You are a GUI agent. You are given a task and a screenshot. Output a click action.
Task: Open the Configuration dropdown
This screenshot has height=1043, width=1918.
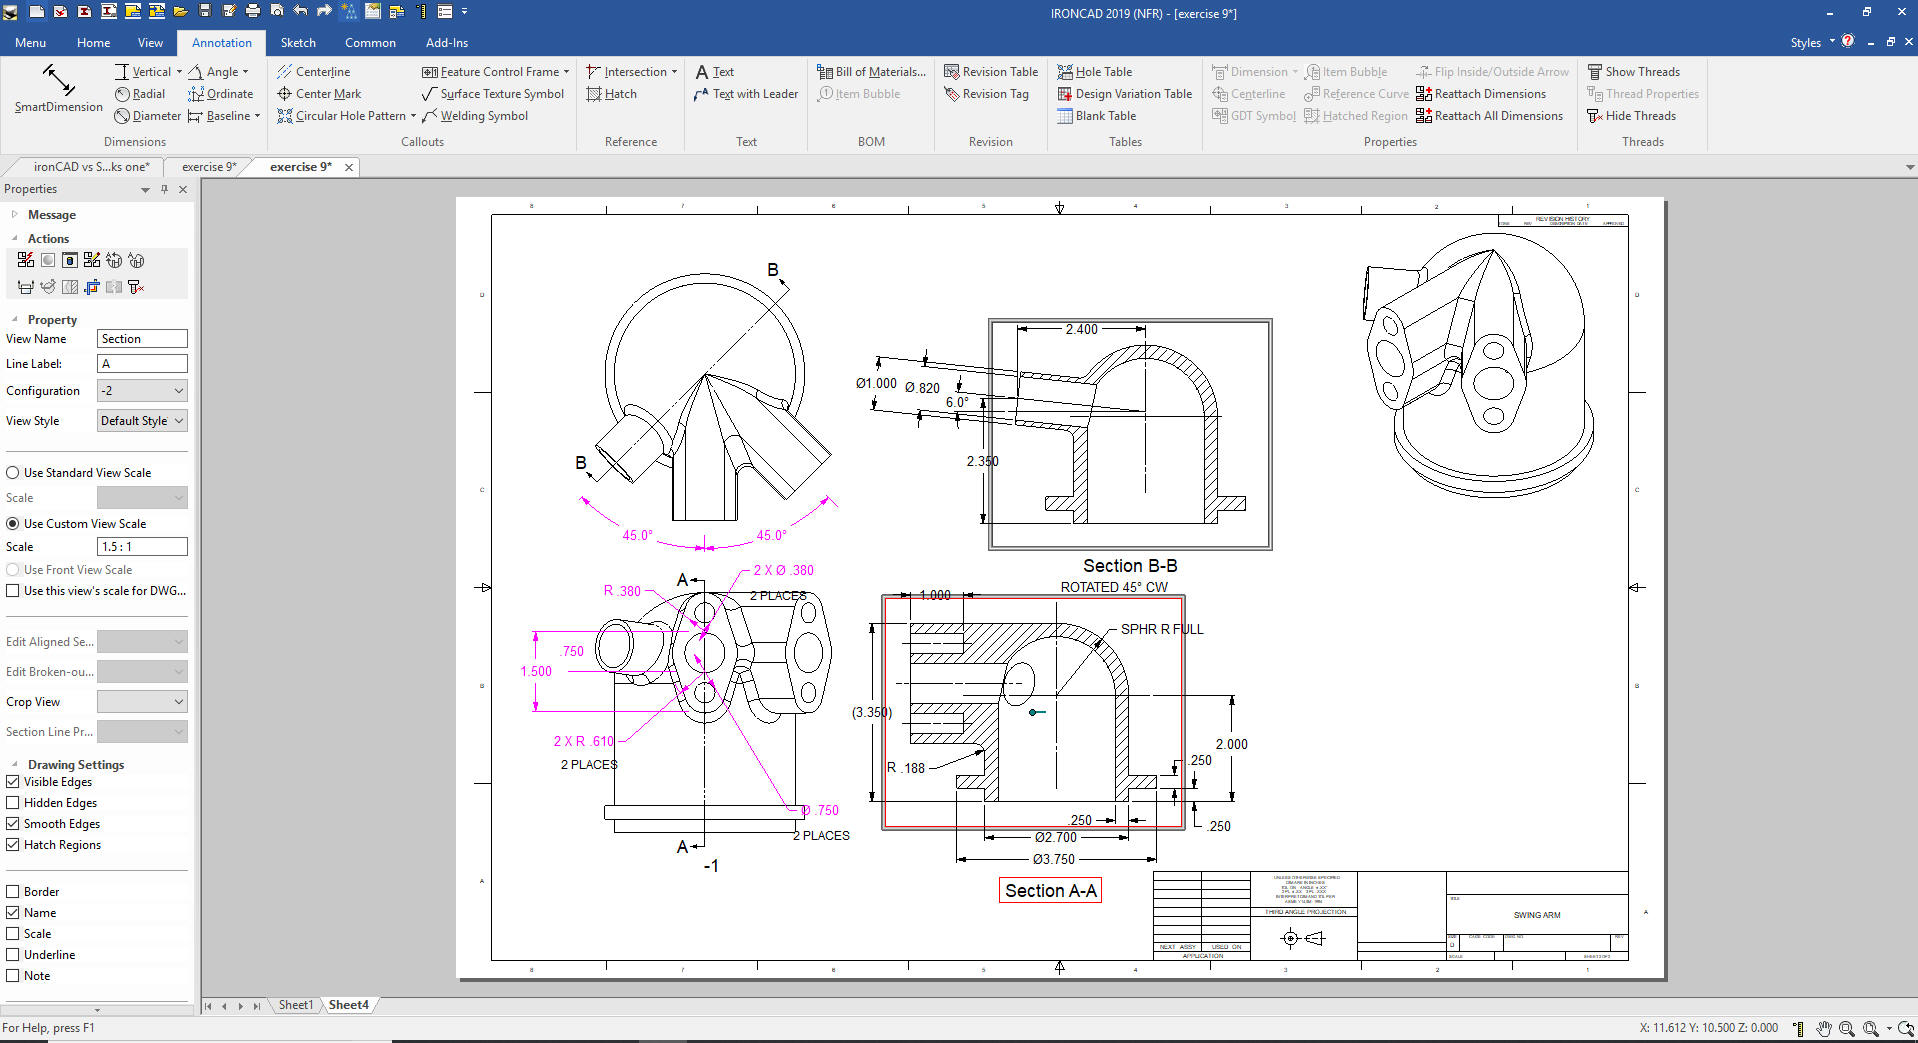pyautogui.click(x=142, y=391)
